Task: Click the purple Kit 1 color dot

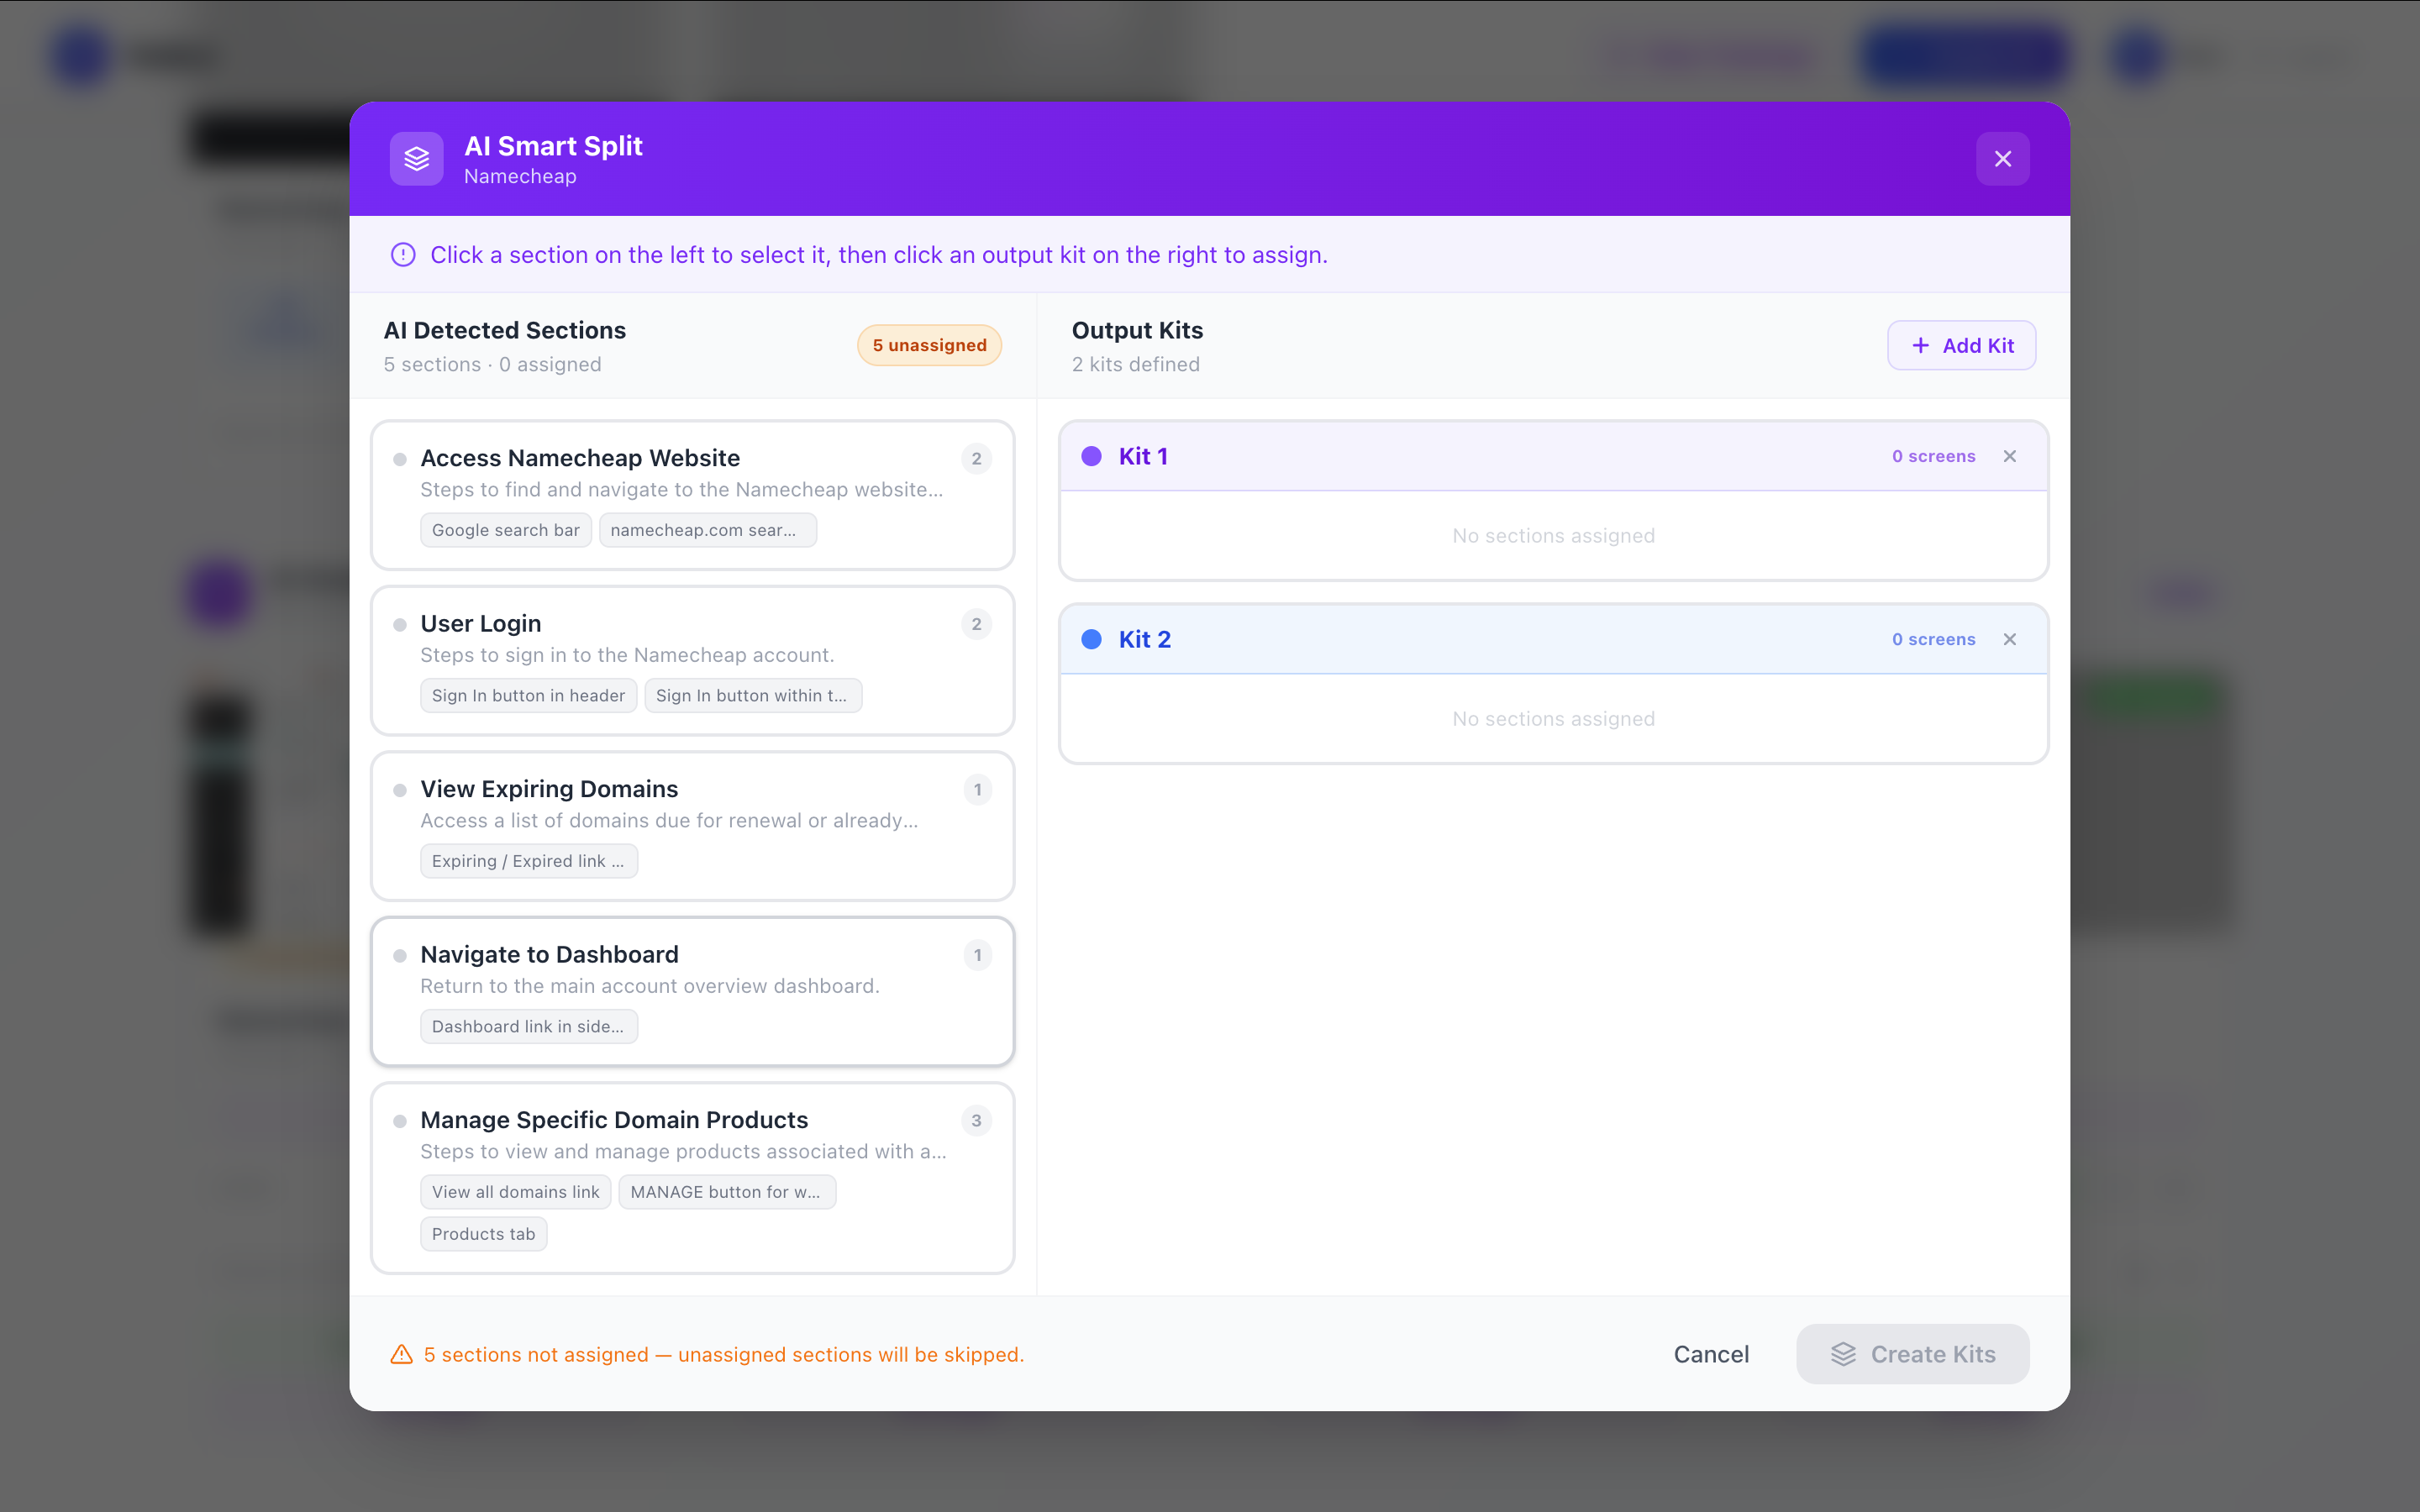Action: click(1091, 456)
